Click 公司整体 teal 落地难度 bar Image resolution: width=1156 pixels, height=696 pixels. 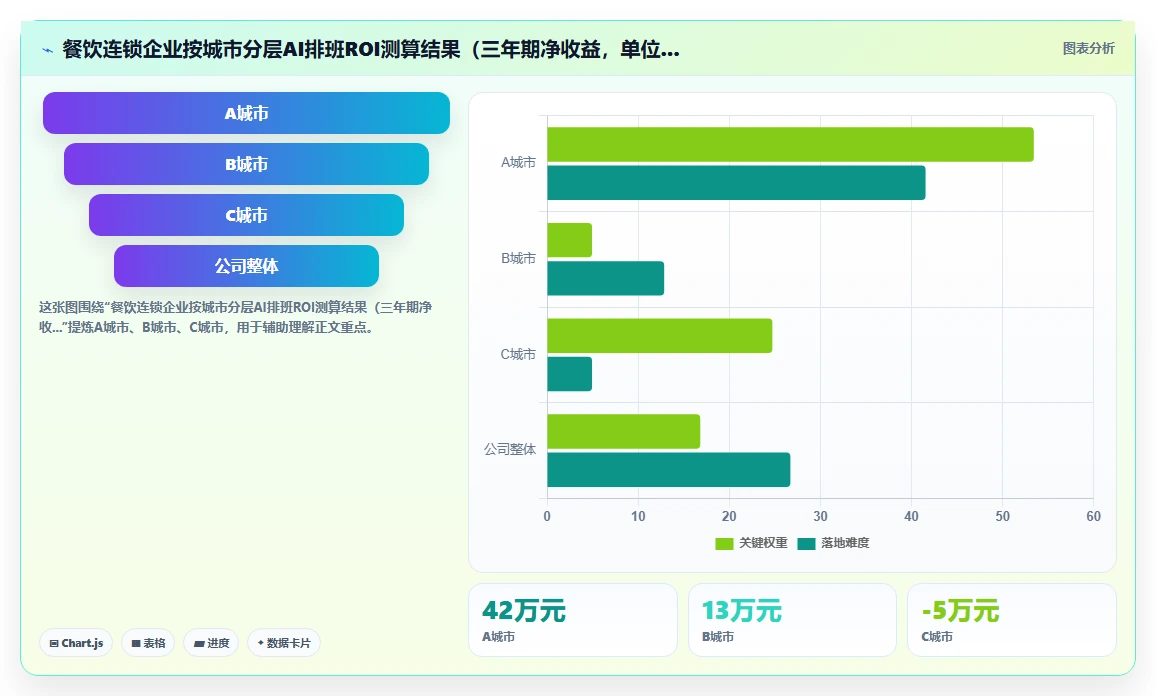(669, 470)
